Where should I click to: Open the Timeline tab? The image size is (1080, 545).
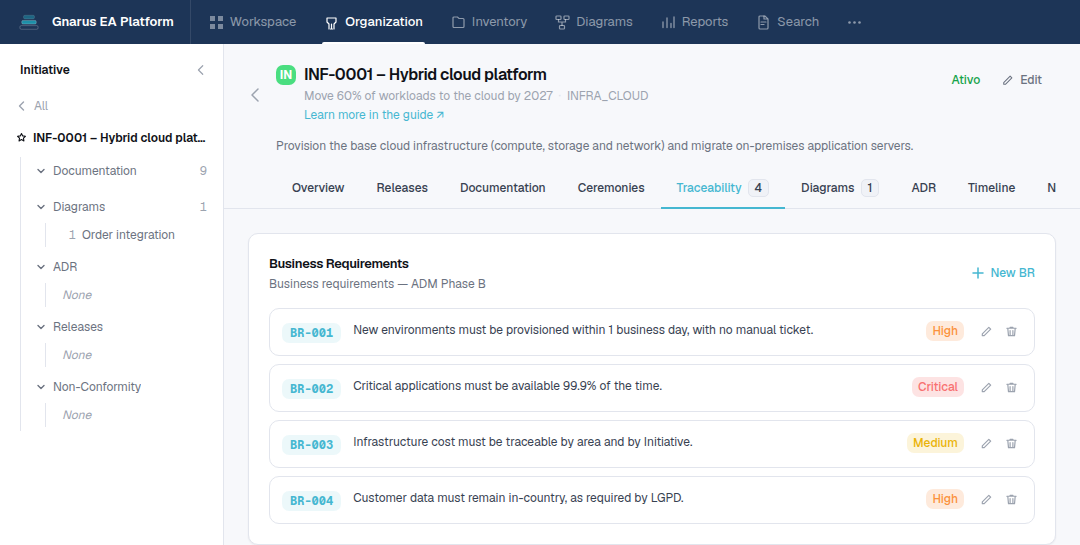(x=991, y=187)
